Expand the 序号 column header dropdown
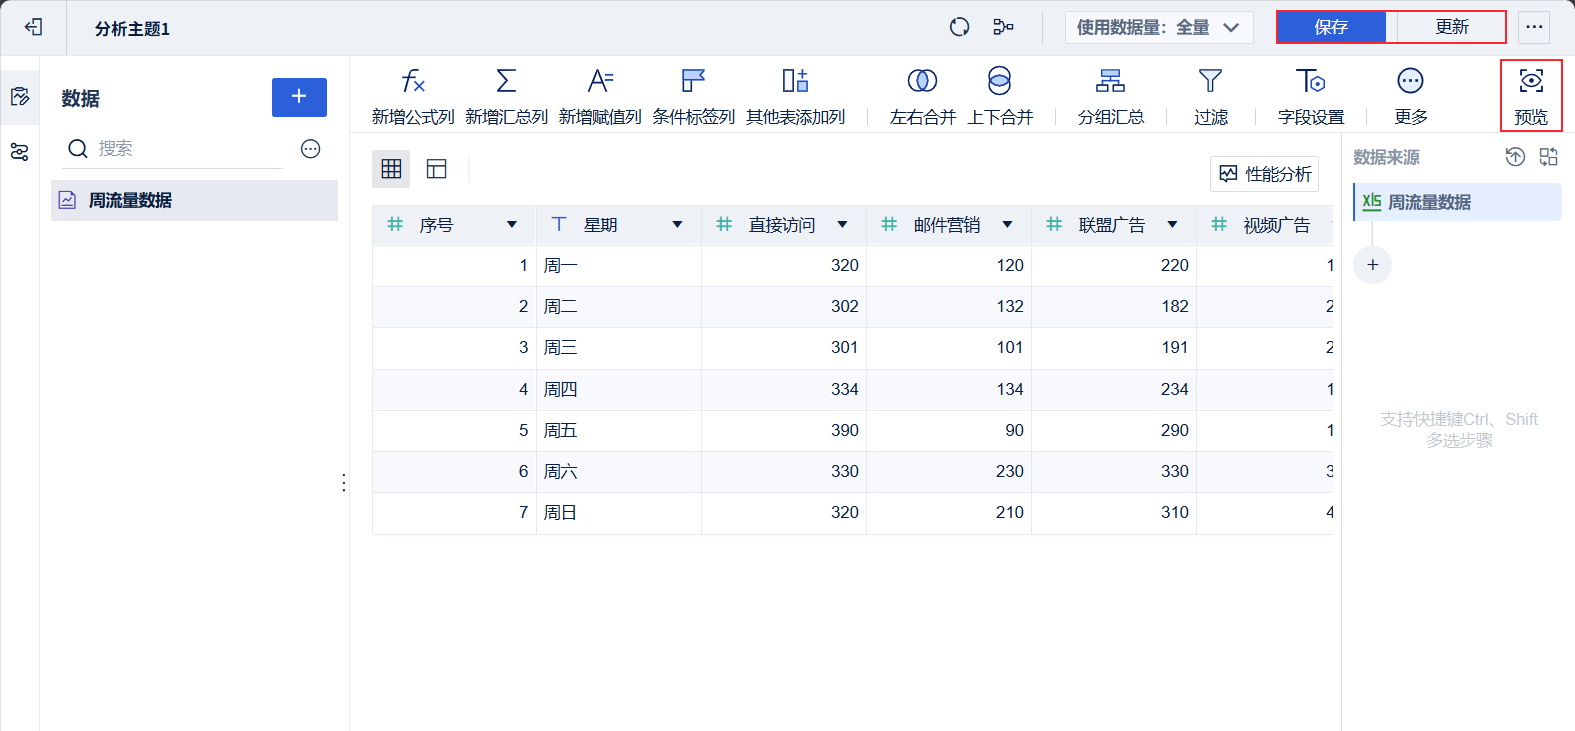The width and height of the screenshot is (1575, 731). 512,225
